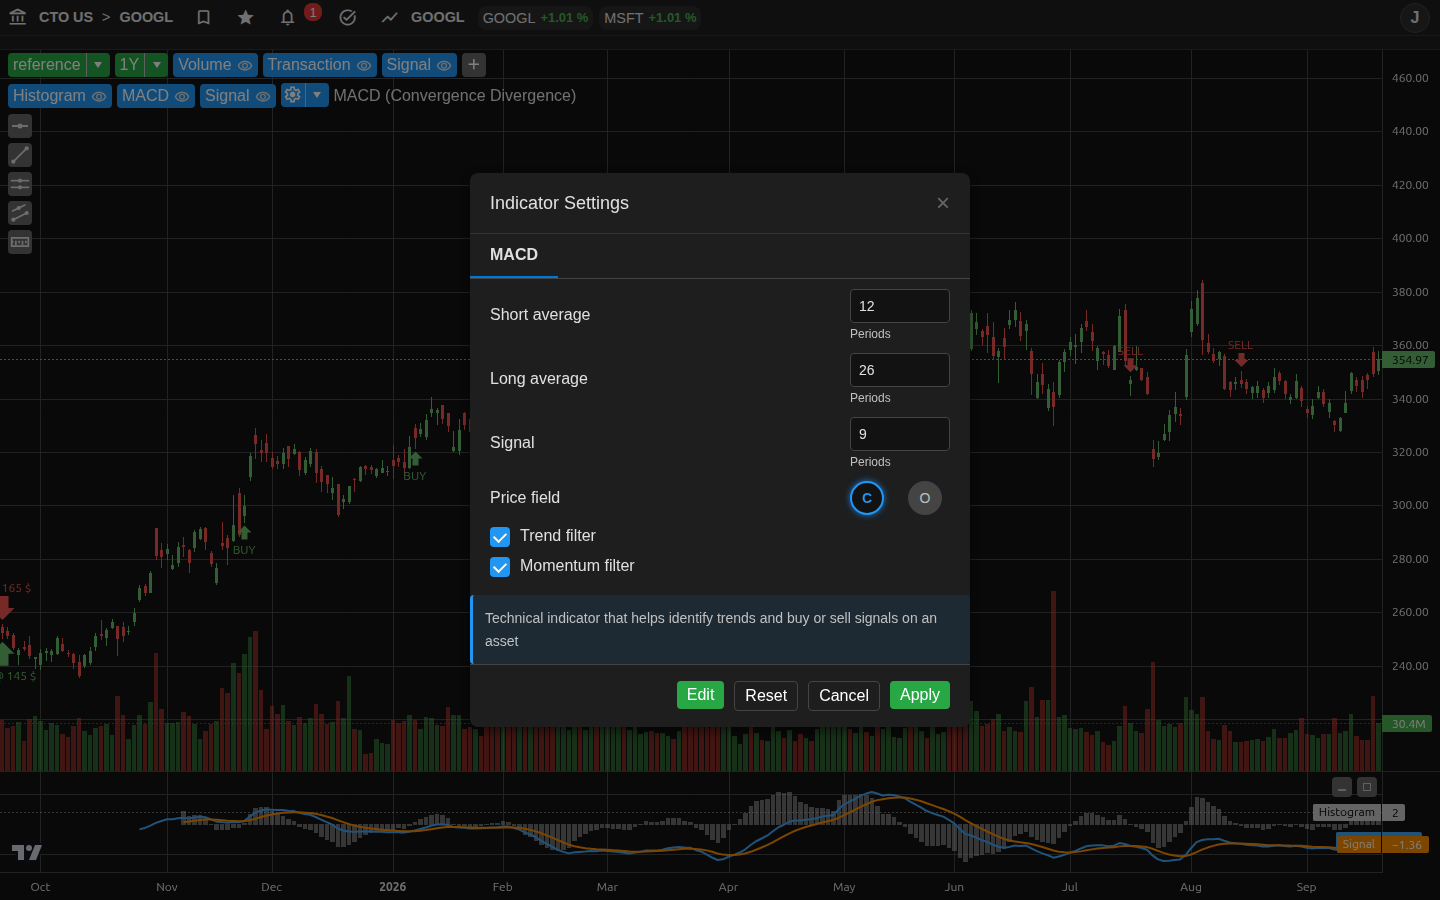Image resolution: width=1440 pixels, height=900 pixels.
Task: Go to CTO US in the breadcrumb
Action: 66,17
